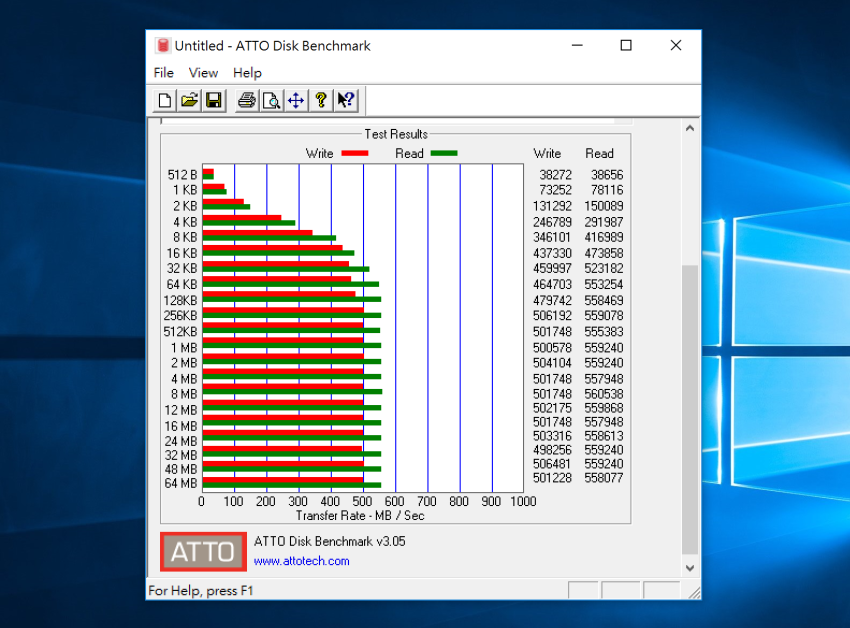Visit the www.attotech.com link
Image resolution: width=850 pixels, height=628 pixels.
[x=301, y=561]
